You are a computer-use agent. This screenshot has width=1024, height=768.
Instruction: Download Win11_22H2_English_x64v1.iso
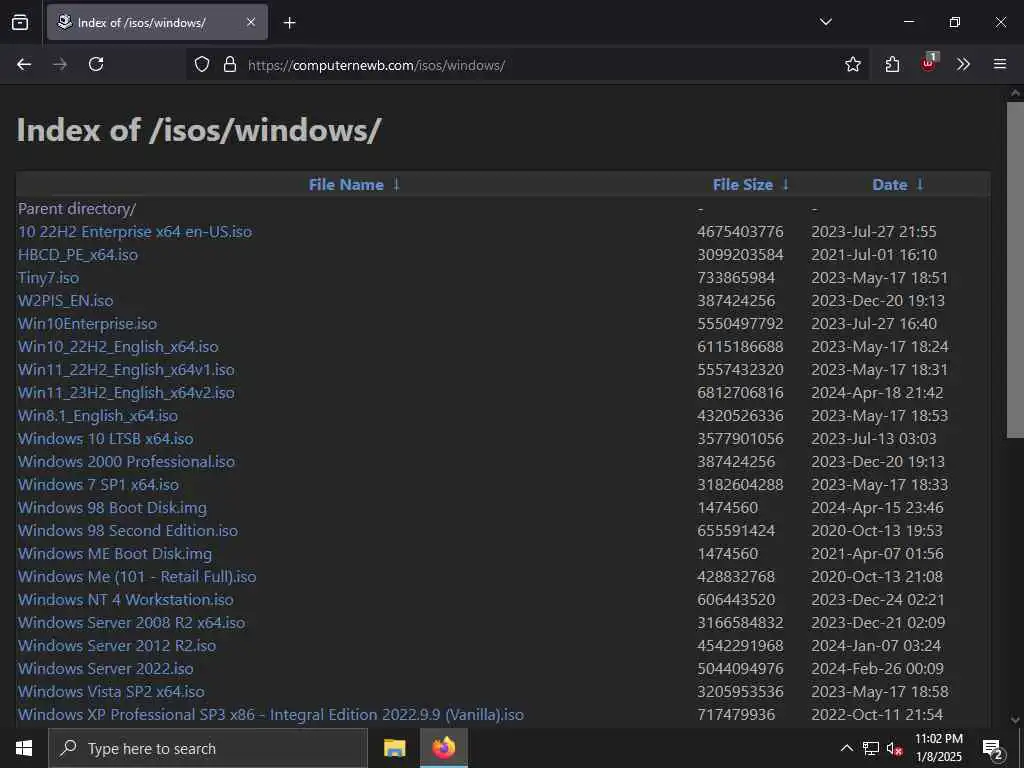(126, 370)
